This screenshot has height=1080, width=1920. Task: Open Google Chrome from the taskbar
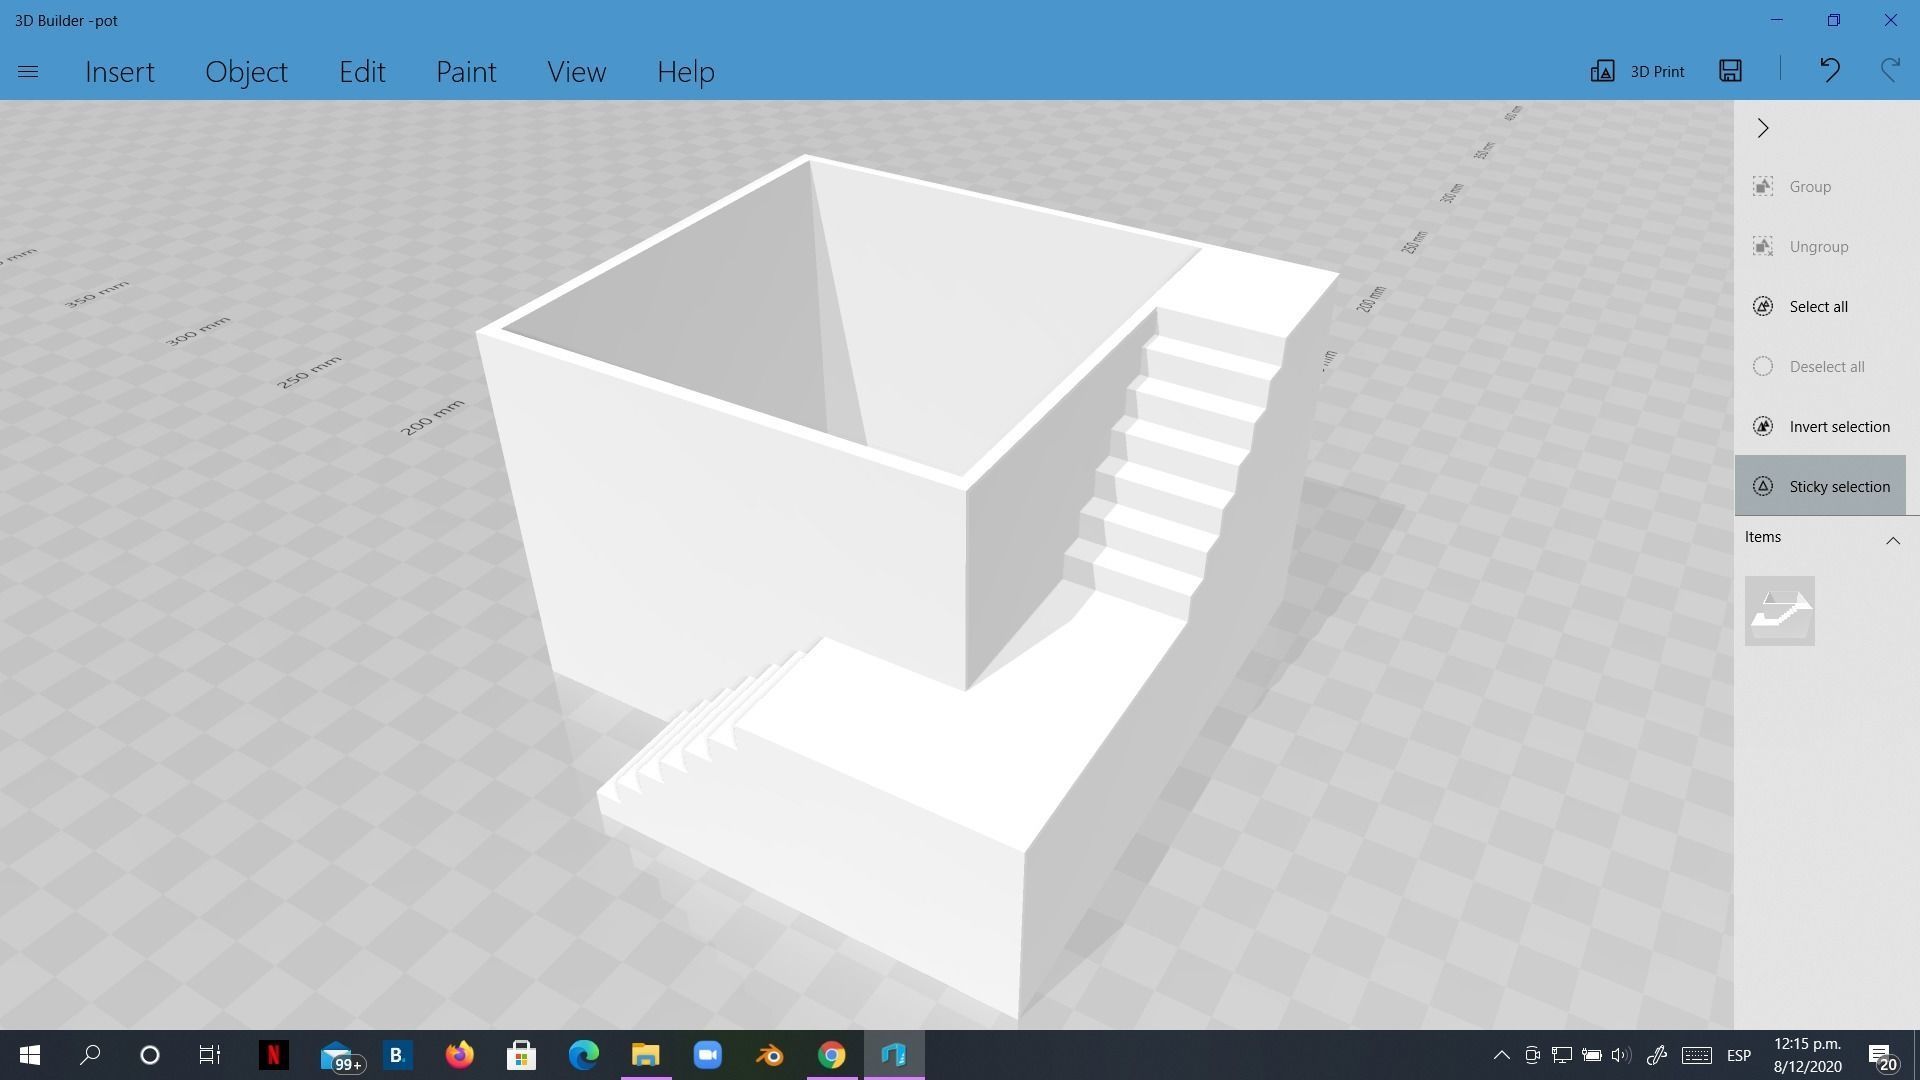[x=832, y=1055]
